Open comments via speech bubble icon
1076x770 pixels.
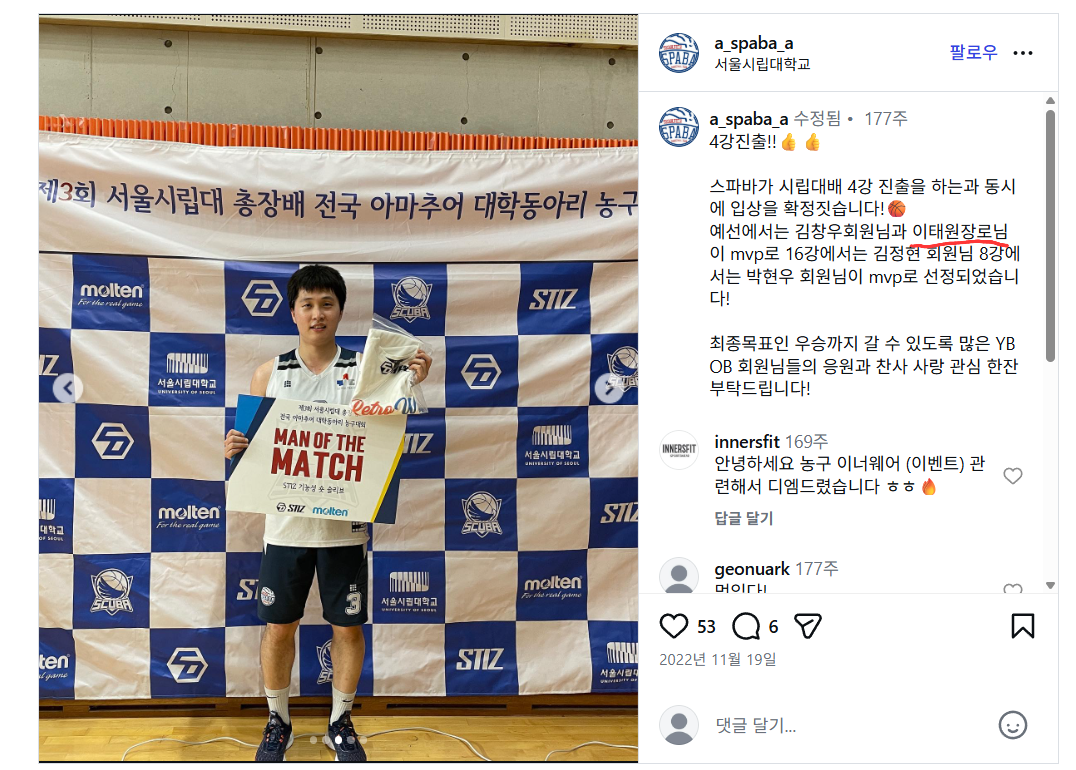[x=746, y=626]
